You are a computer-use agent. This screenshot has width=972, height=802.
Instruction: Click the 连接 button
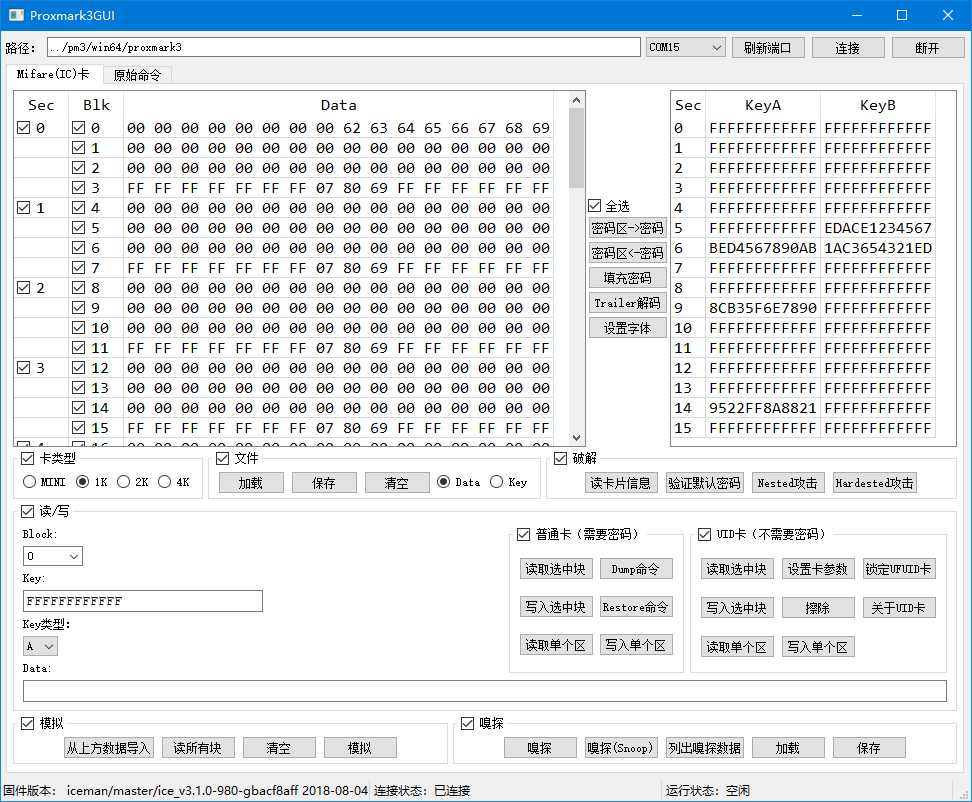point(847,48)
